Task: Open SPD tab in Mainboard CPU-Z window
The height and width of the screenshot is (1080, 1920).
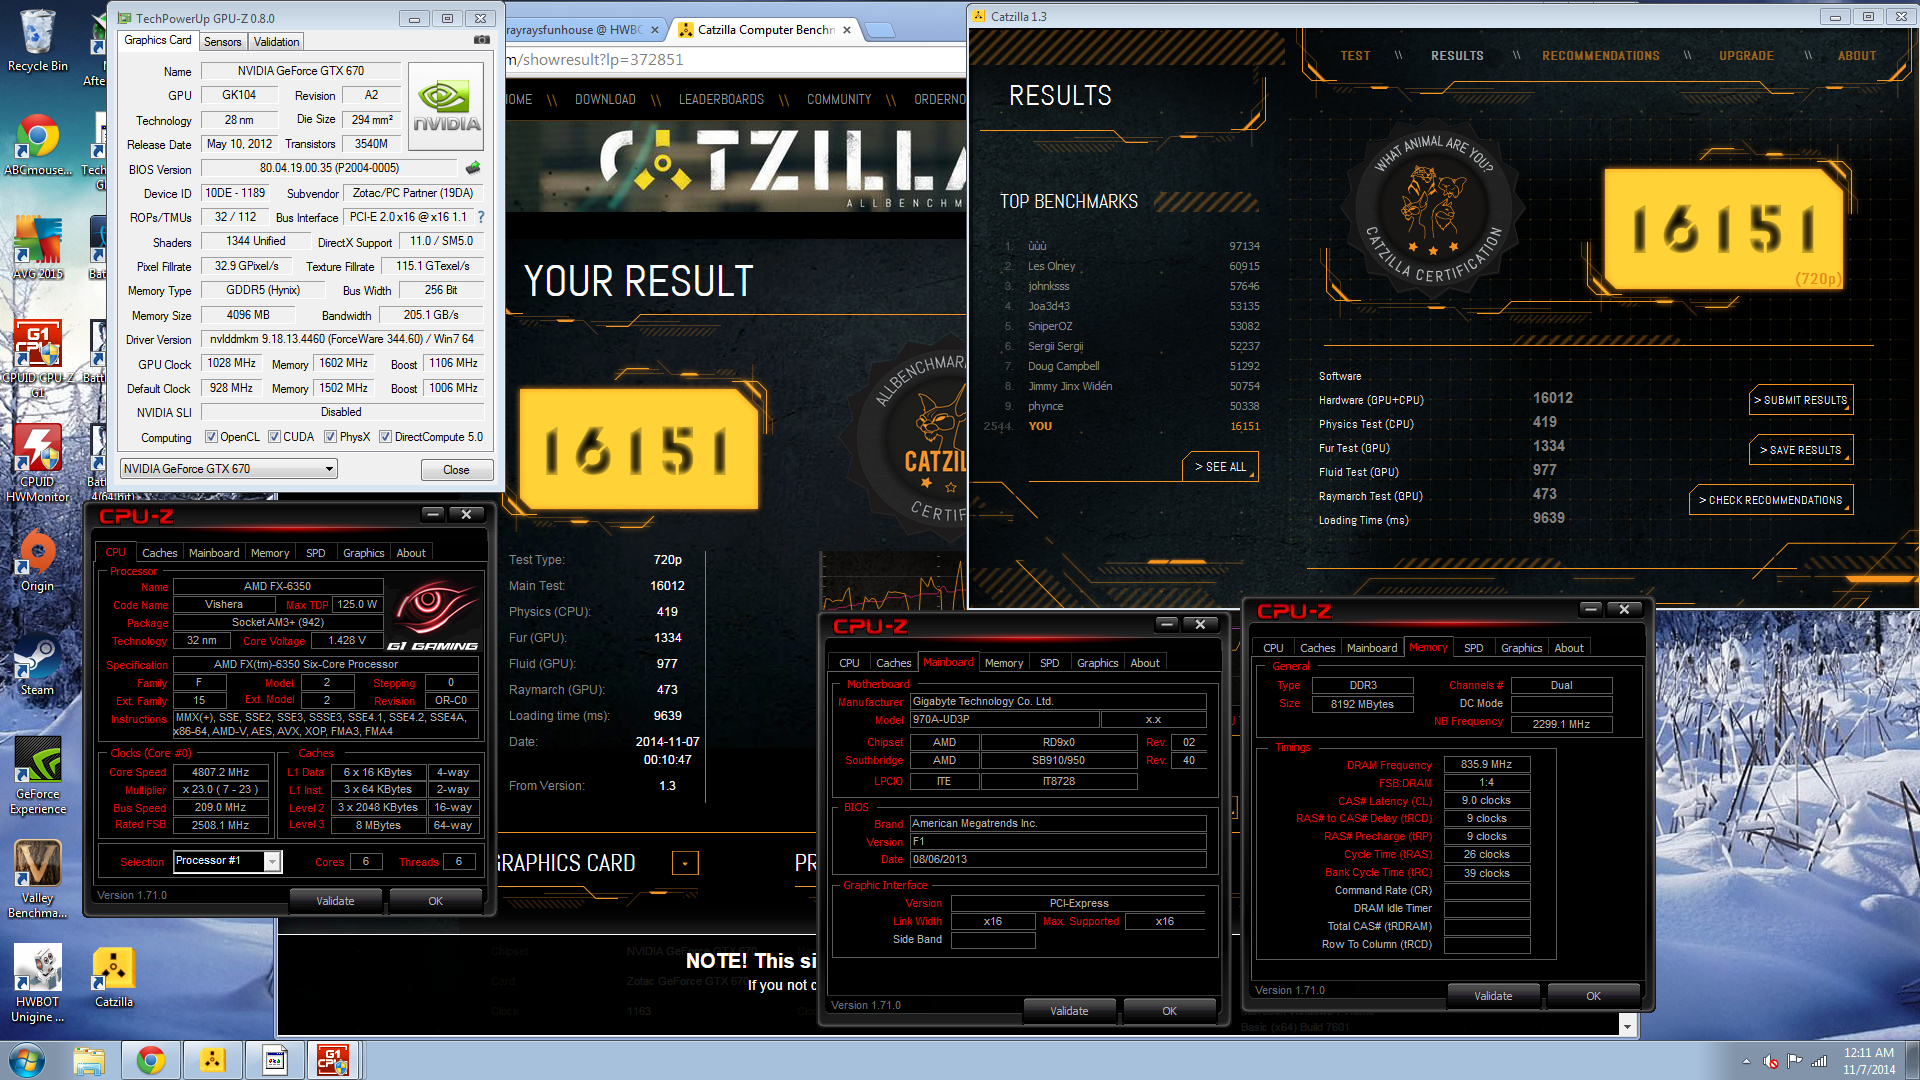Action: 1049,663
